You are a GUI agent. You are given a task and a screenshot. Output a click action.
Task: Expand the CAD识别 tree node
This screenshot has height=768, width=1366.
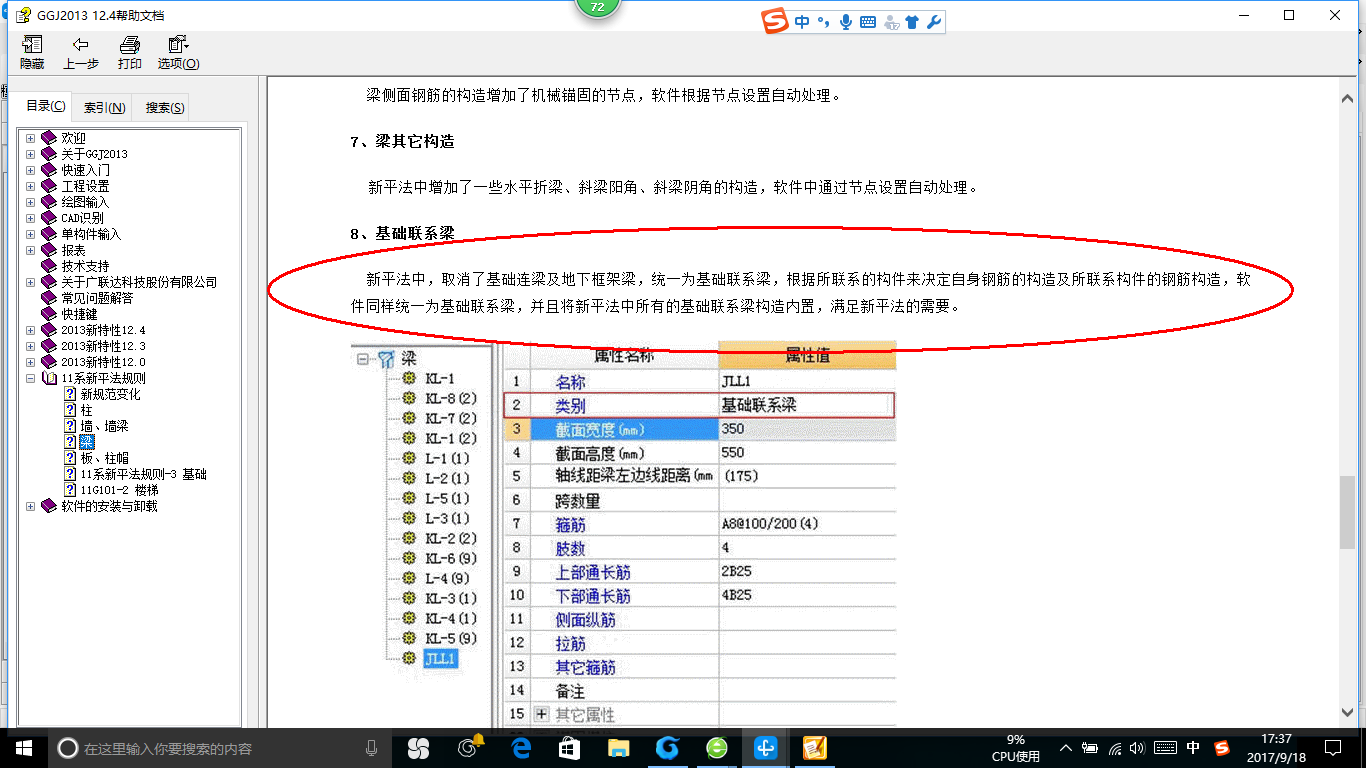tap(30, 218)
